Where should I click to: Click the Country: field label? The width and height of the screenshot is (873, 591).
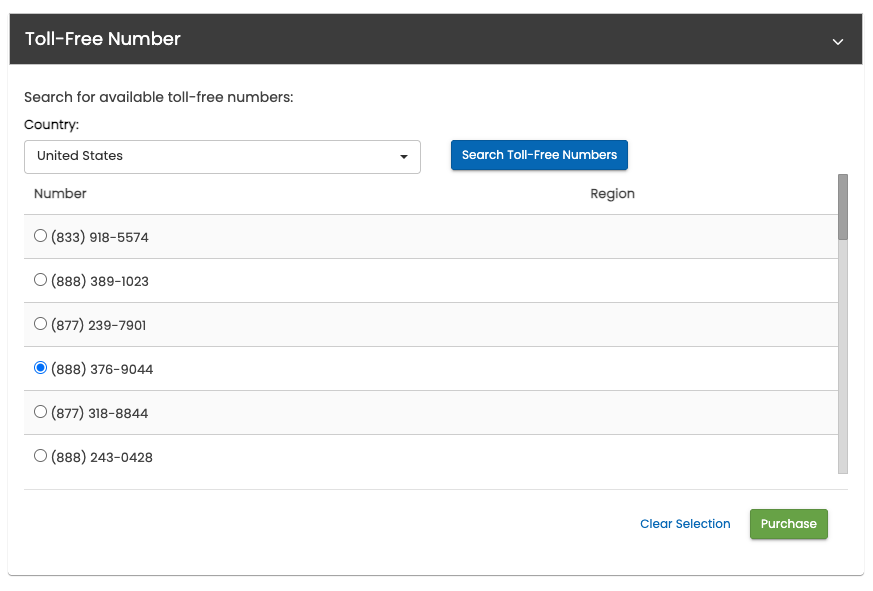tap(51, 125)
